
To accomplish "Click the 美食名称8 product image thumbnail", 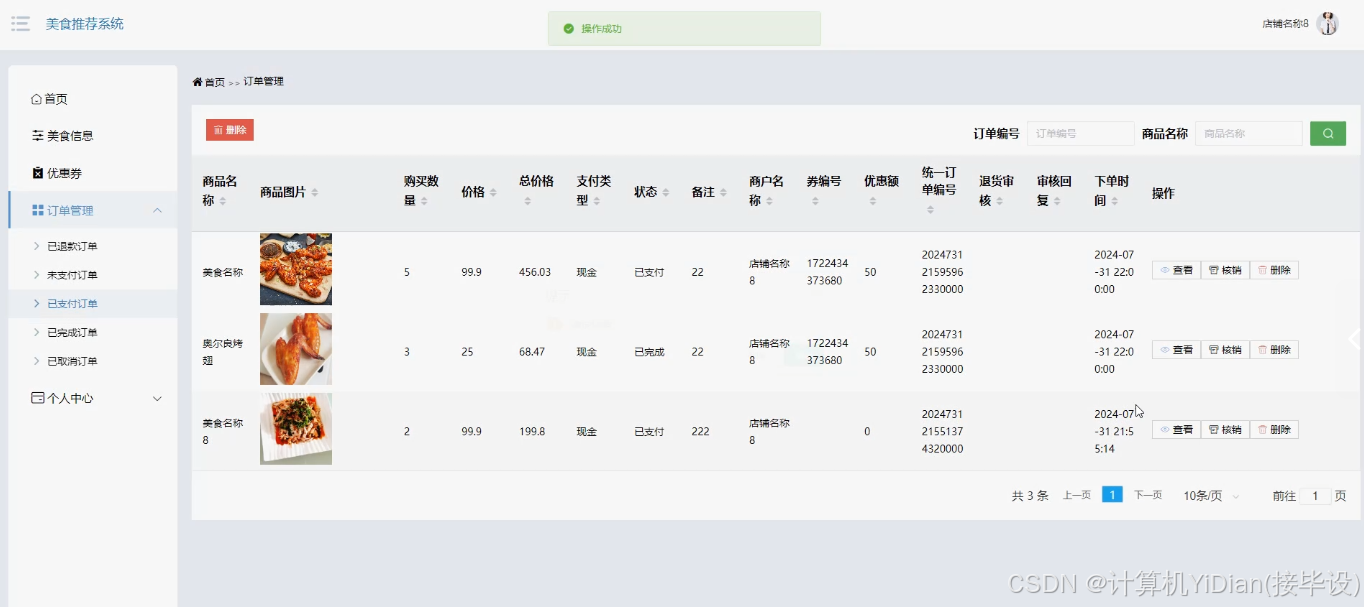I will pyautogui.click(x=296, y=429).
